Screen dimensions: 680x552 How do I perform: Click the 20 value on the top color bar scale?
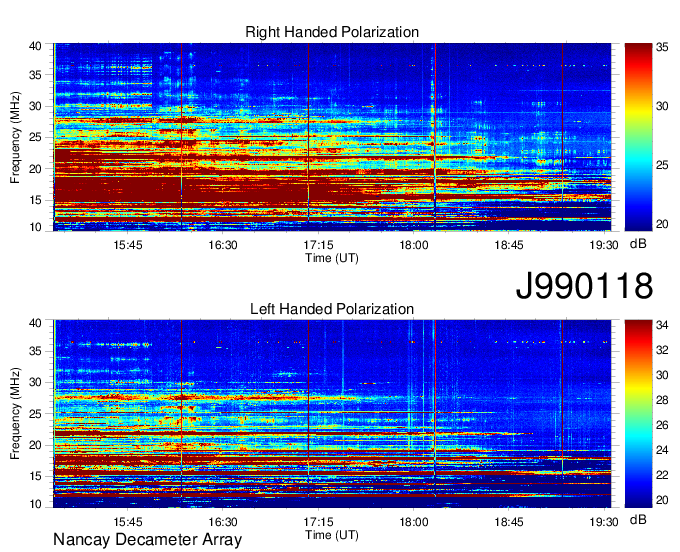[662, 224]
